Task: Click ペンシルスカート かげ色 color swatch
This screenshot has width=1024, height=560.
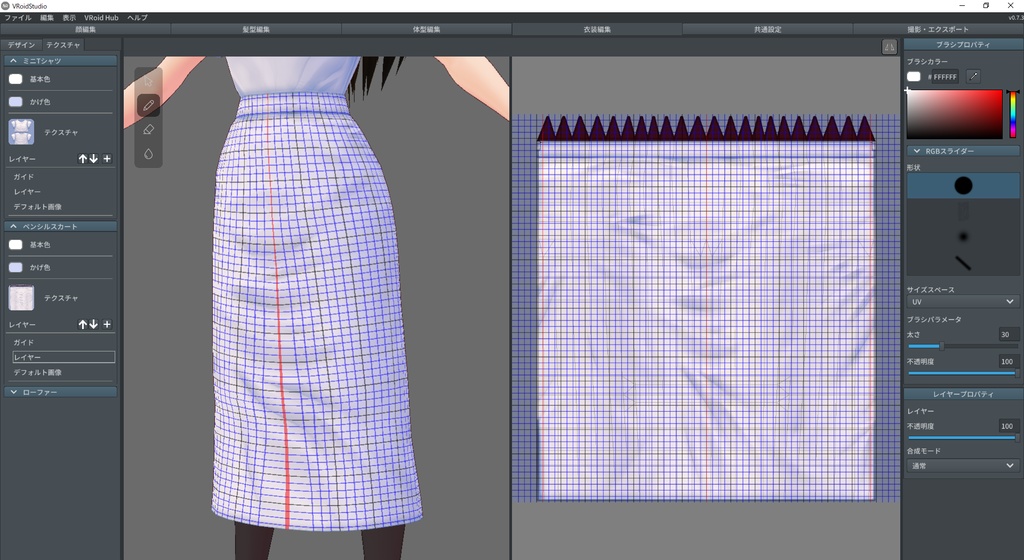Action: click(x=16, y=268)
